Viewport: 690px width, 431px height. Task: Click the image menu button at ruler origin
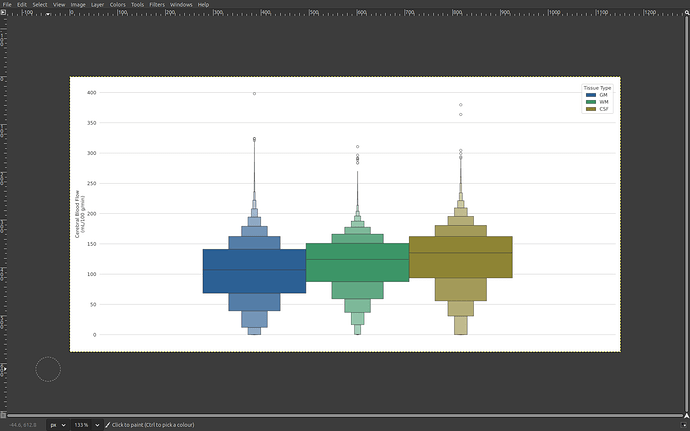3,12
